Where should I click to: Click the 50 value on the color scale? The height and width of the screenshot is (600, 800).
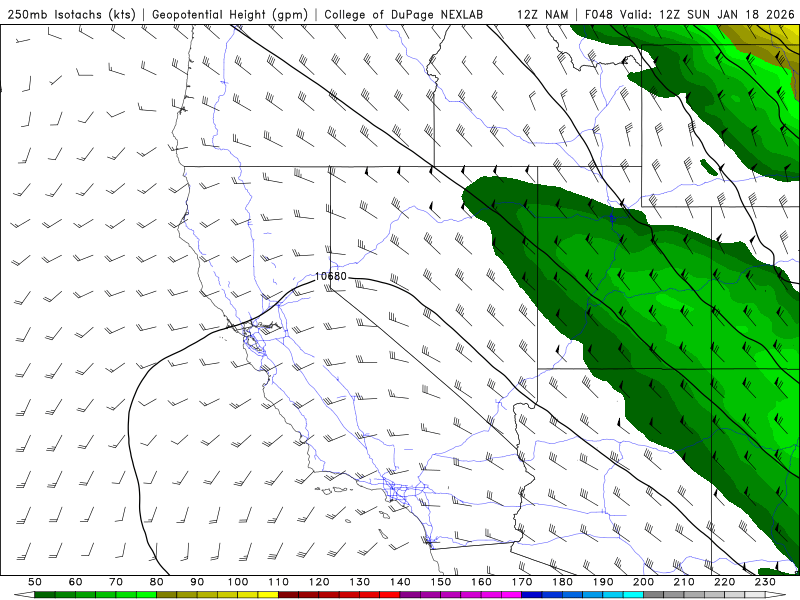(35, 582)
